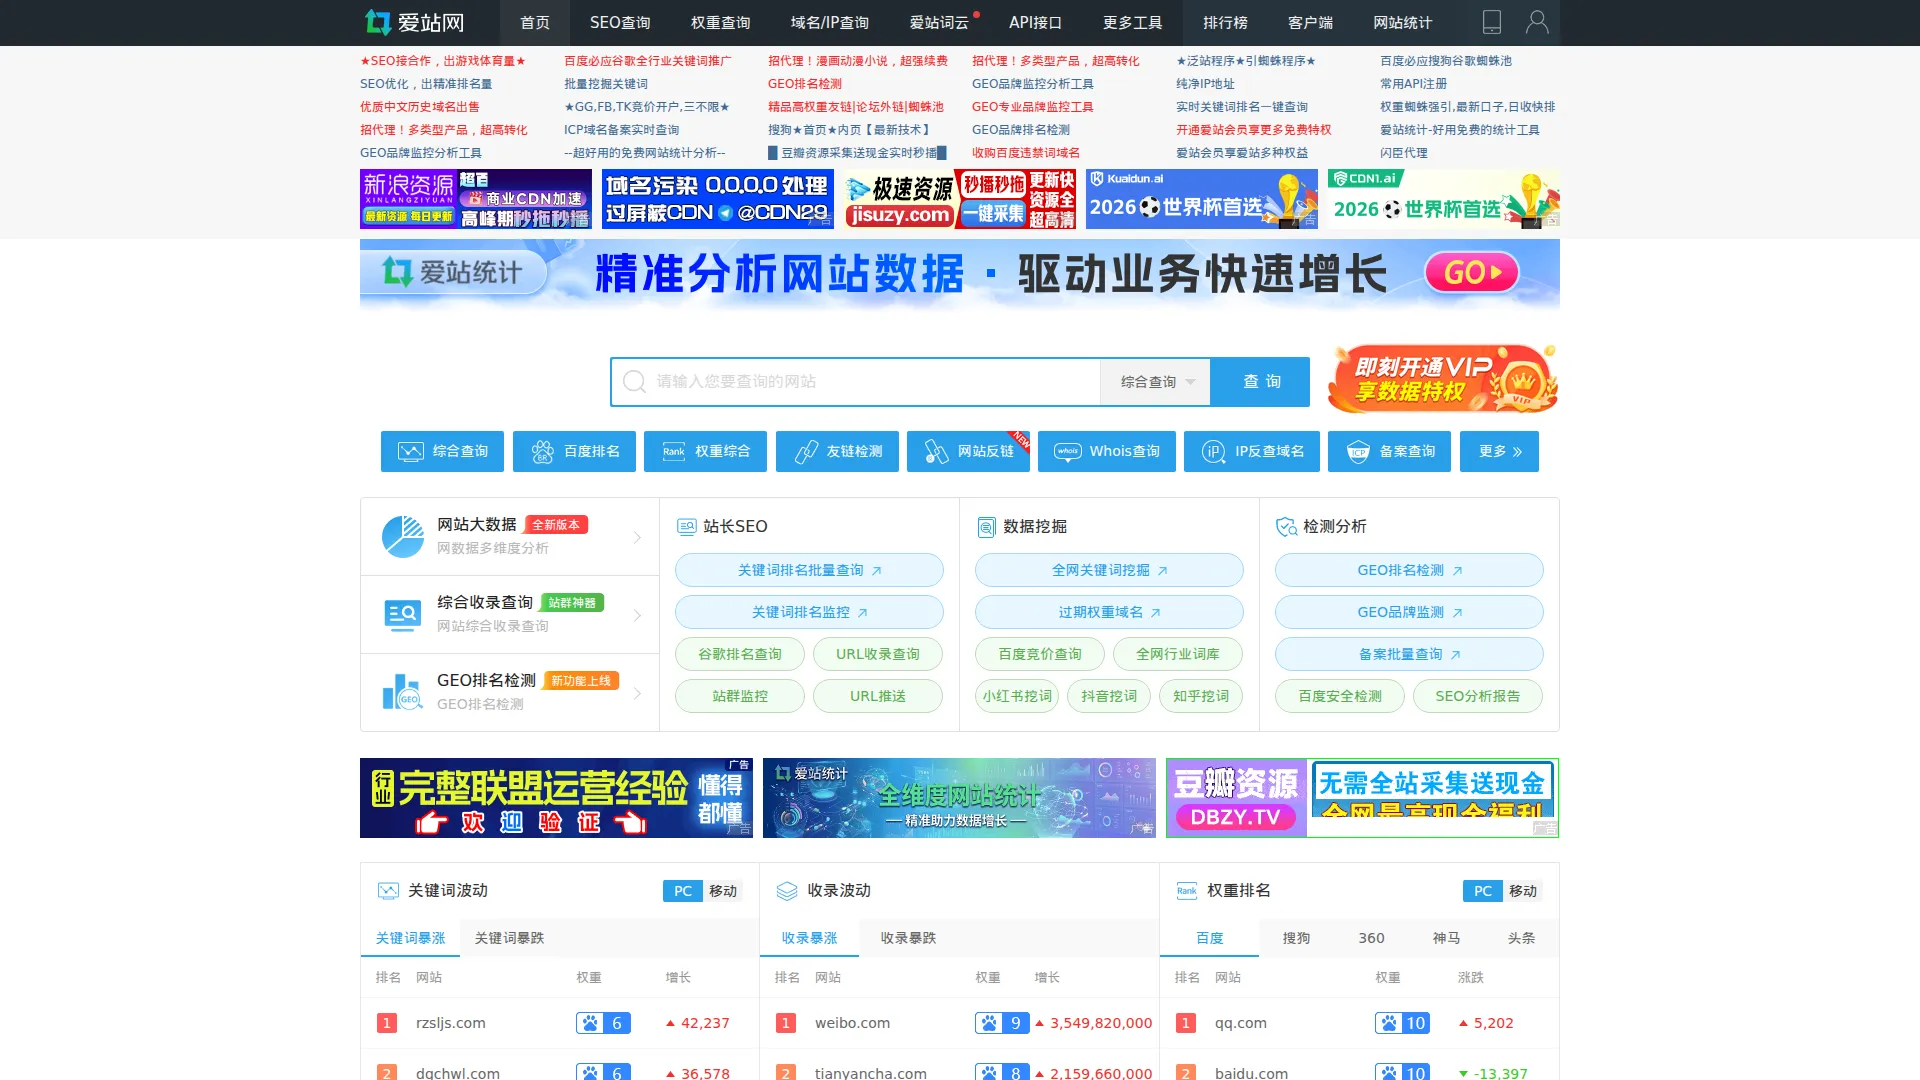1920x1080 pixels.
Task: Select the 收录暴跌 tab
Action: 908,938
